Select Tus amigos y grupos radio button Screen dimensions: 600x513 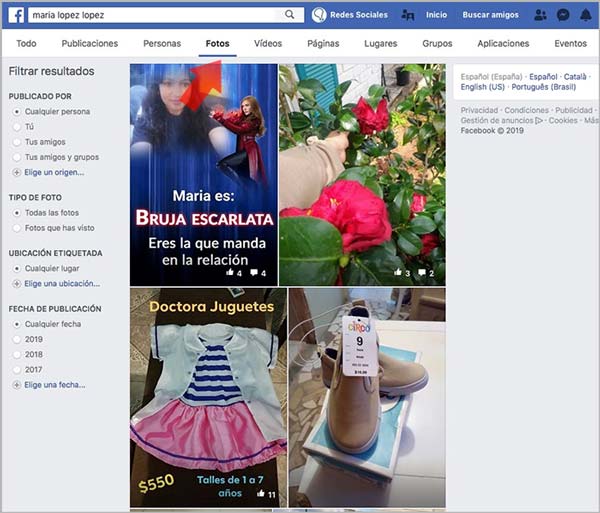click(16, 157)
